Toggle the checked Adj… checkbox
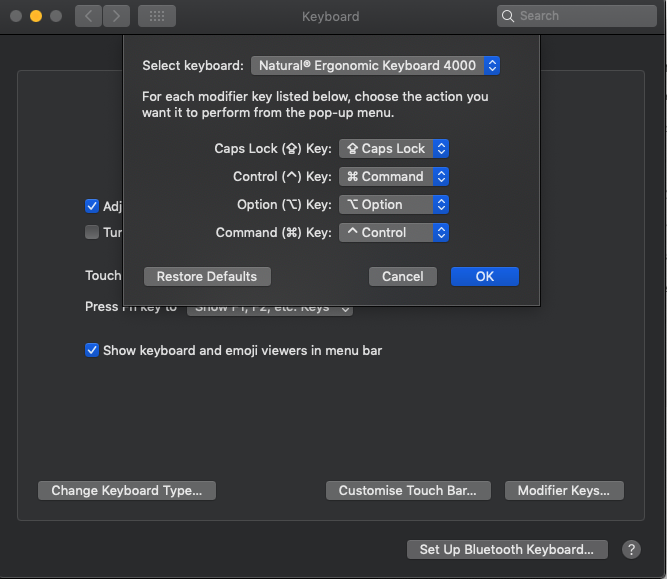The width and height of the screenshot is (667, 579). [x=92, y=206]
